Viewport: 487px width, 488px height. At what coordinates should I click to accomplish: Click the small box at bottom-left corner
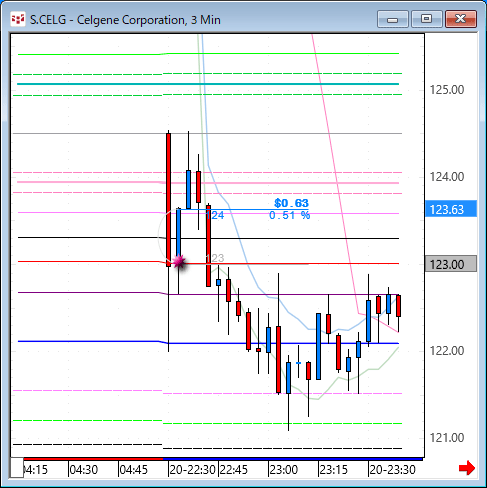pyautogui.click(x=16, y=468)
